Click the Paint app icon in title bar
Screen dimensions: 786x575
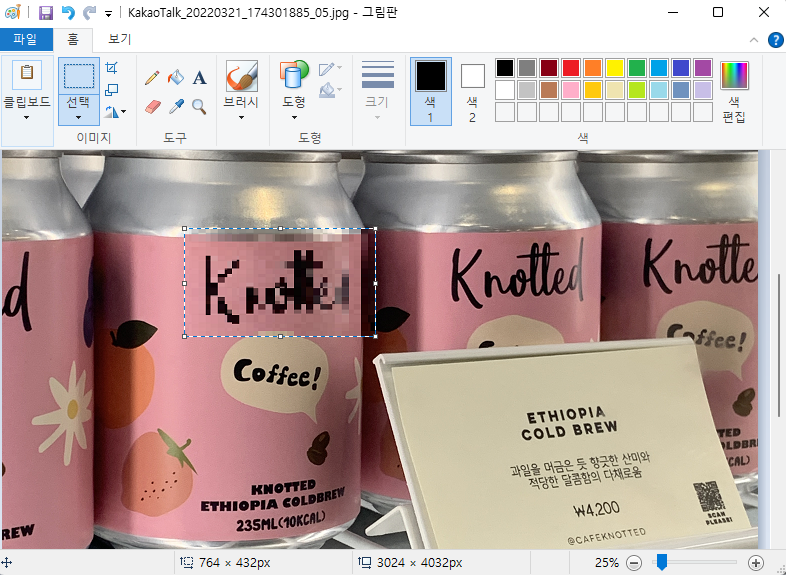13,13
